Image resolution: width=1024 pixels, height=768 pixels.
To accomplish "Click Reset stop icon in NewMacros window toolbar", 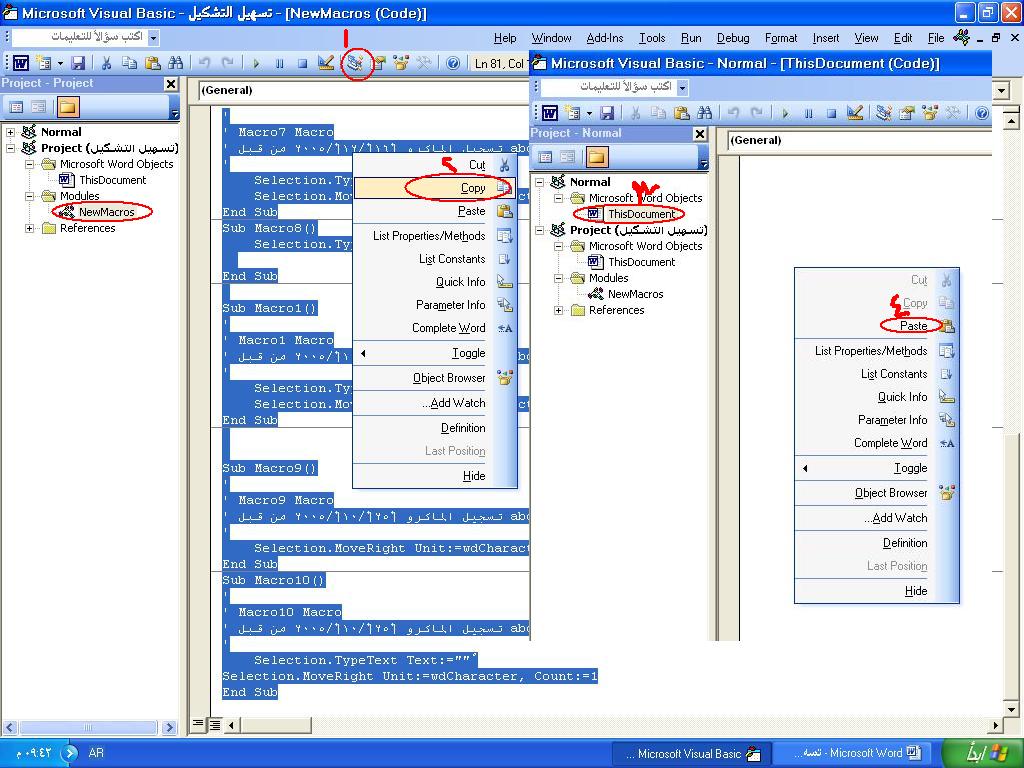I will 302,63.
